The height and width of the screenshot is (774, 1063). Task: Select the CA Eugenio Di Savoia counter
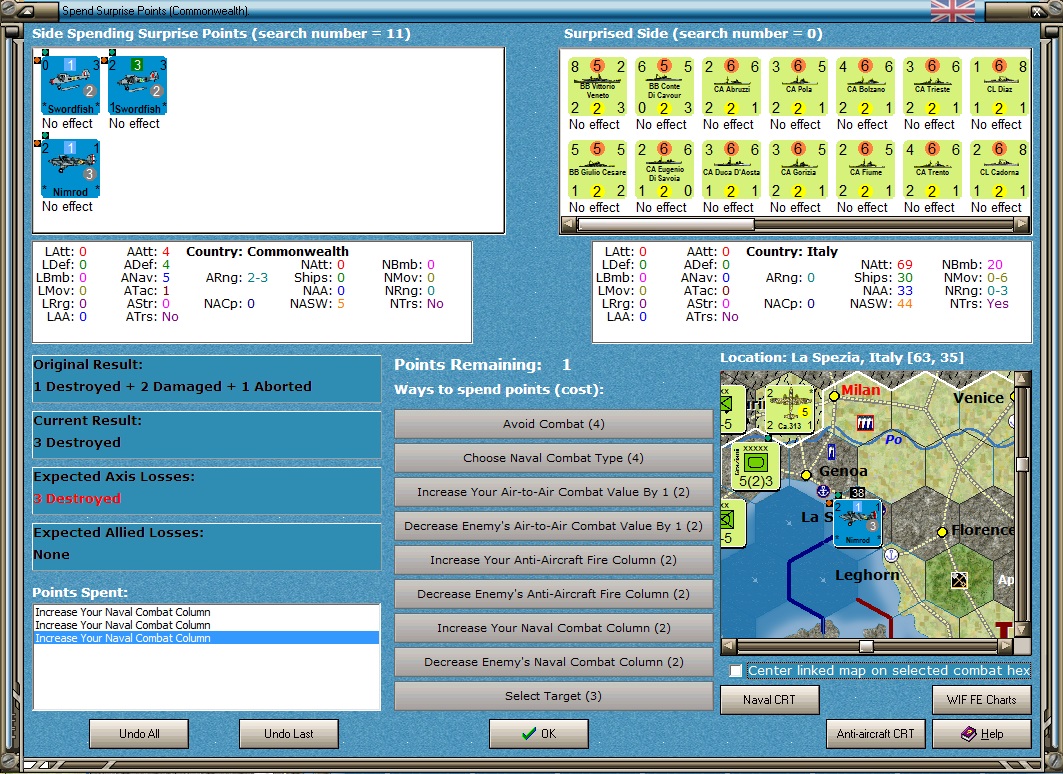click(664, 169)
